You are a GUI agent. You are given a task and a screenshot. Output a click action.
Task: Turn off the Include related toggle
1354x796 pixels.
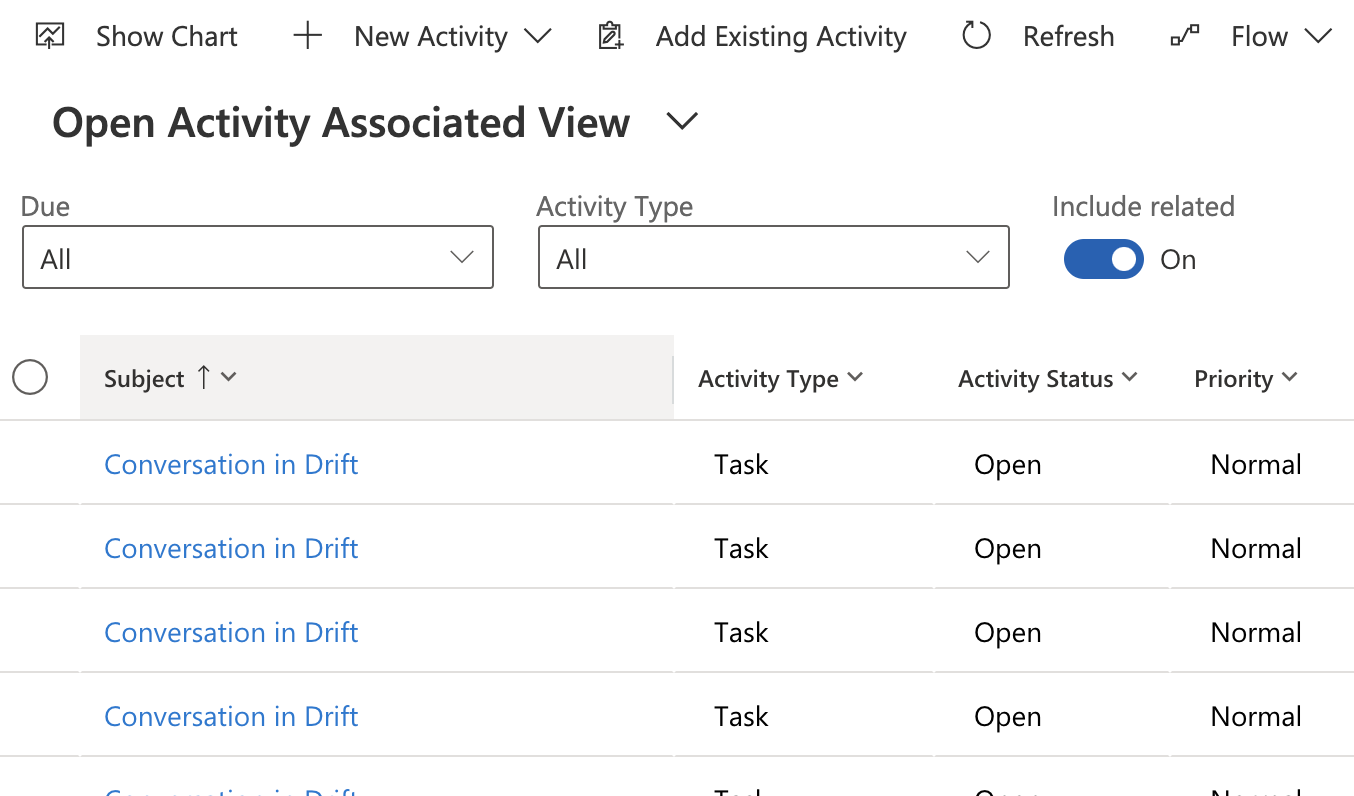point(1104,259)
